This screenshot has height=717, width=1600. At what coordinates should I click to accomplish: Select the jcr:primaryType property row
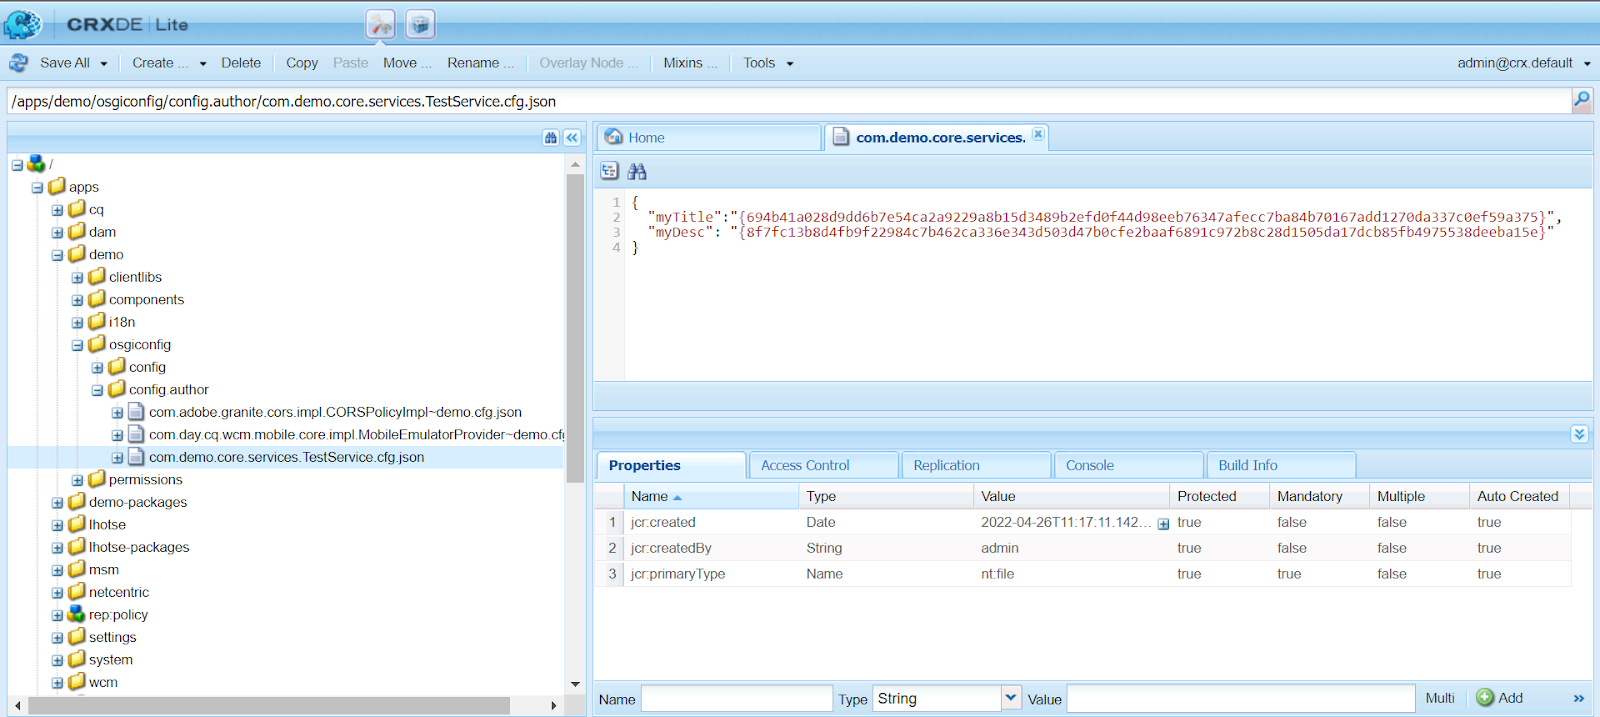click(1083, 574)
